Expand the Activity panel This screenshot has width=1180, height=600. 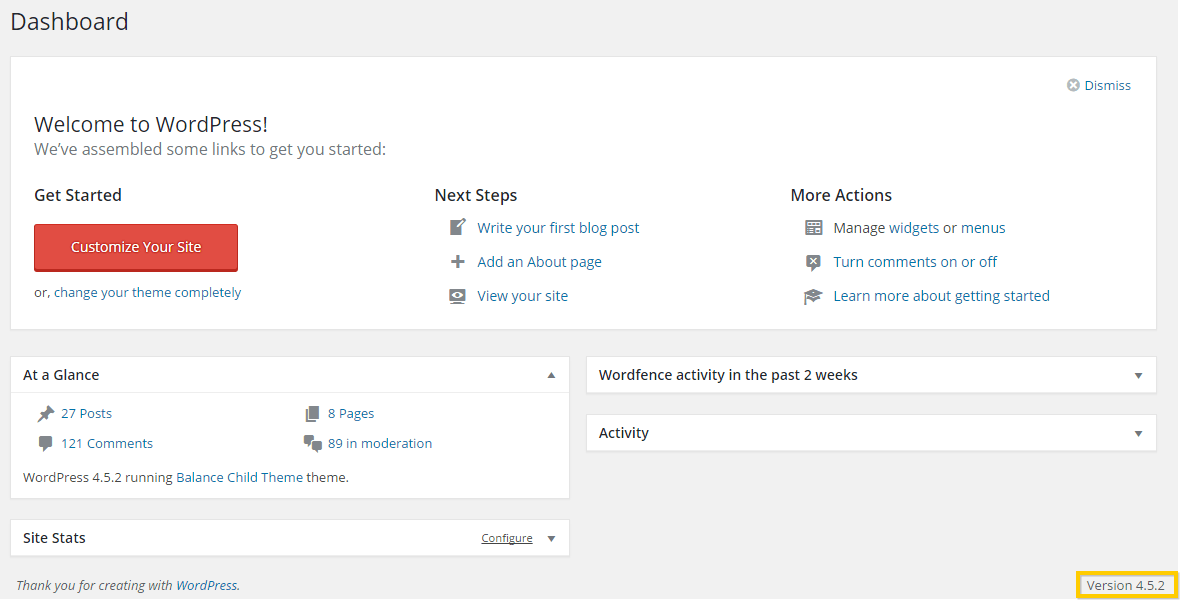coord(1138,433)
